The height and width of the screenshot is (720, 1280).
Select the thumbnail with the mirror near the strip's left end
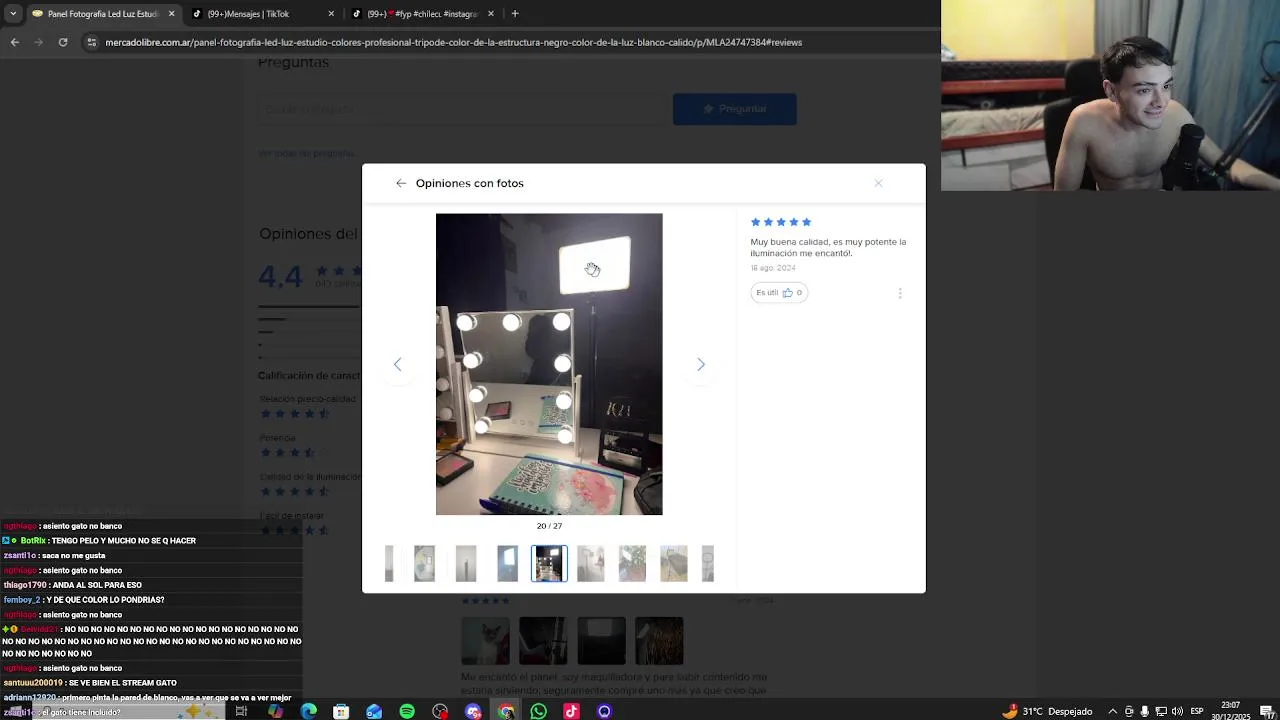coord(424,563)
